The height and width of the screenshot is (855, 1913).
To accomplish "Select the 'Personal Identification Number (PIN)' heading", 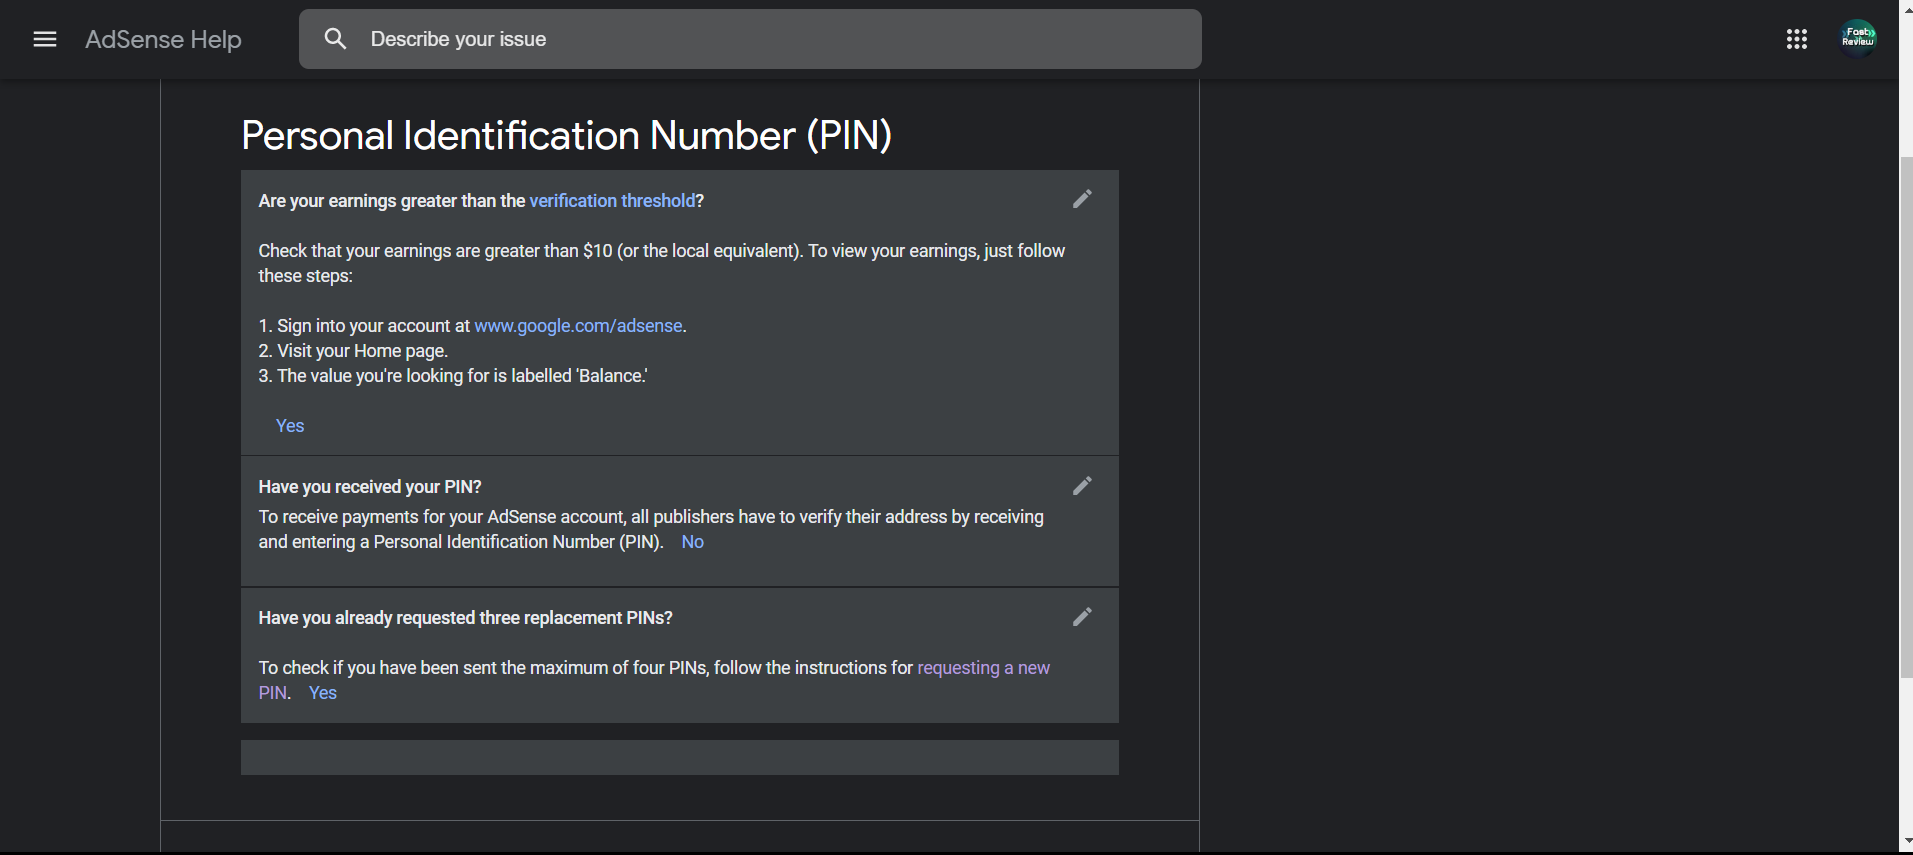I will 566,135.
